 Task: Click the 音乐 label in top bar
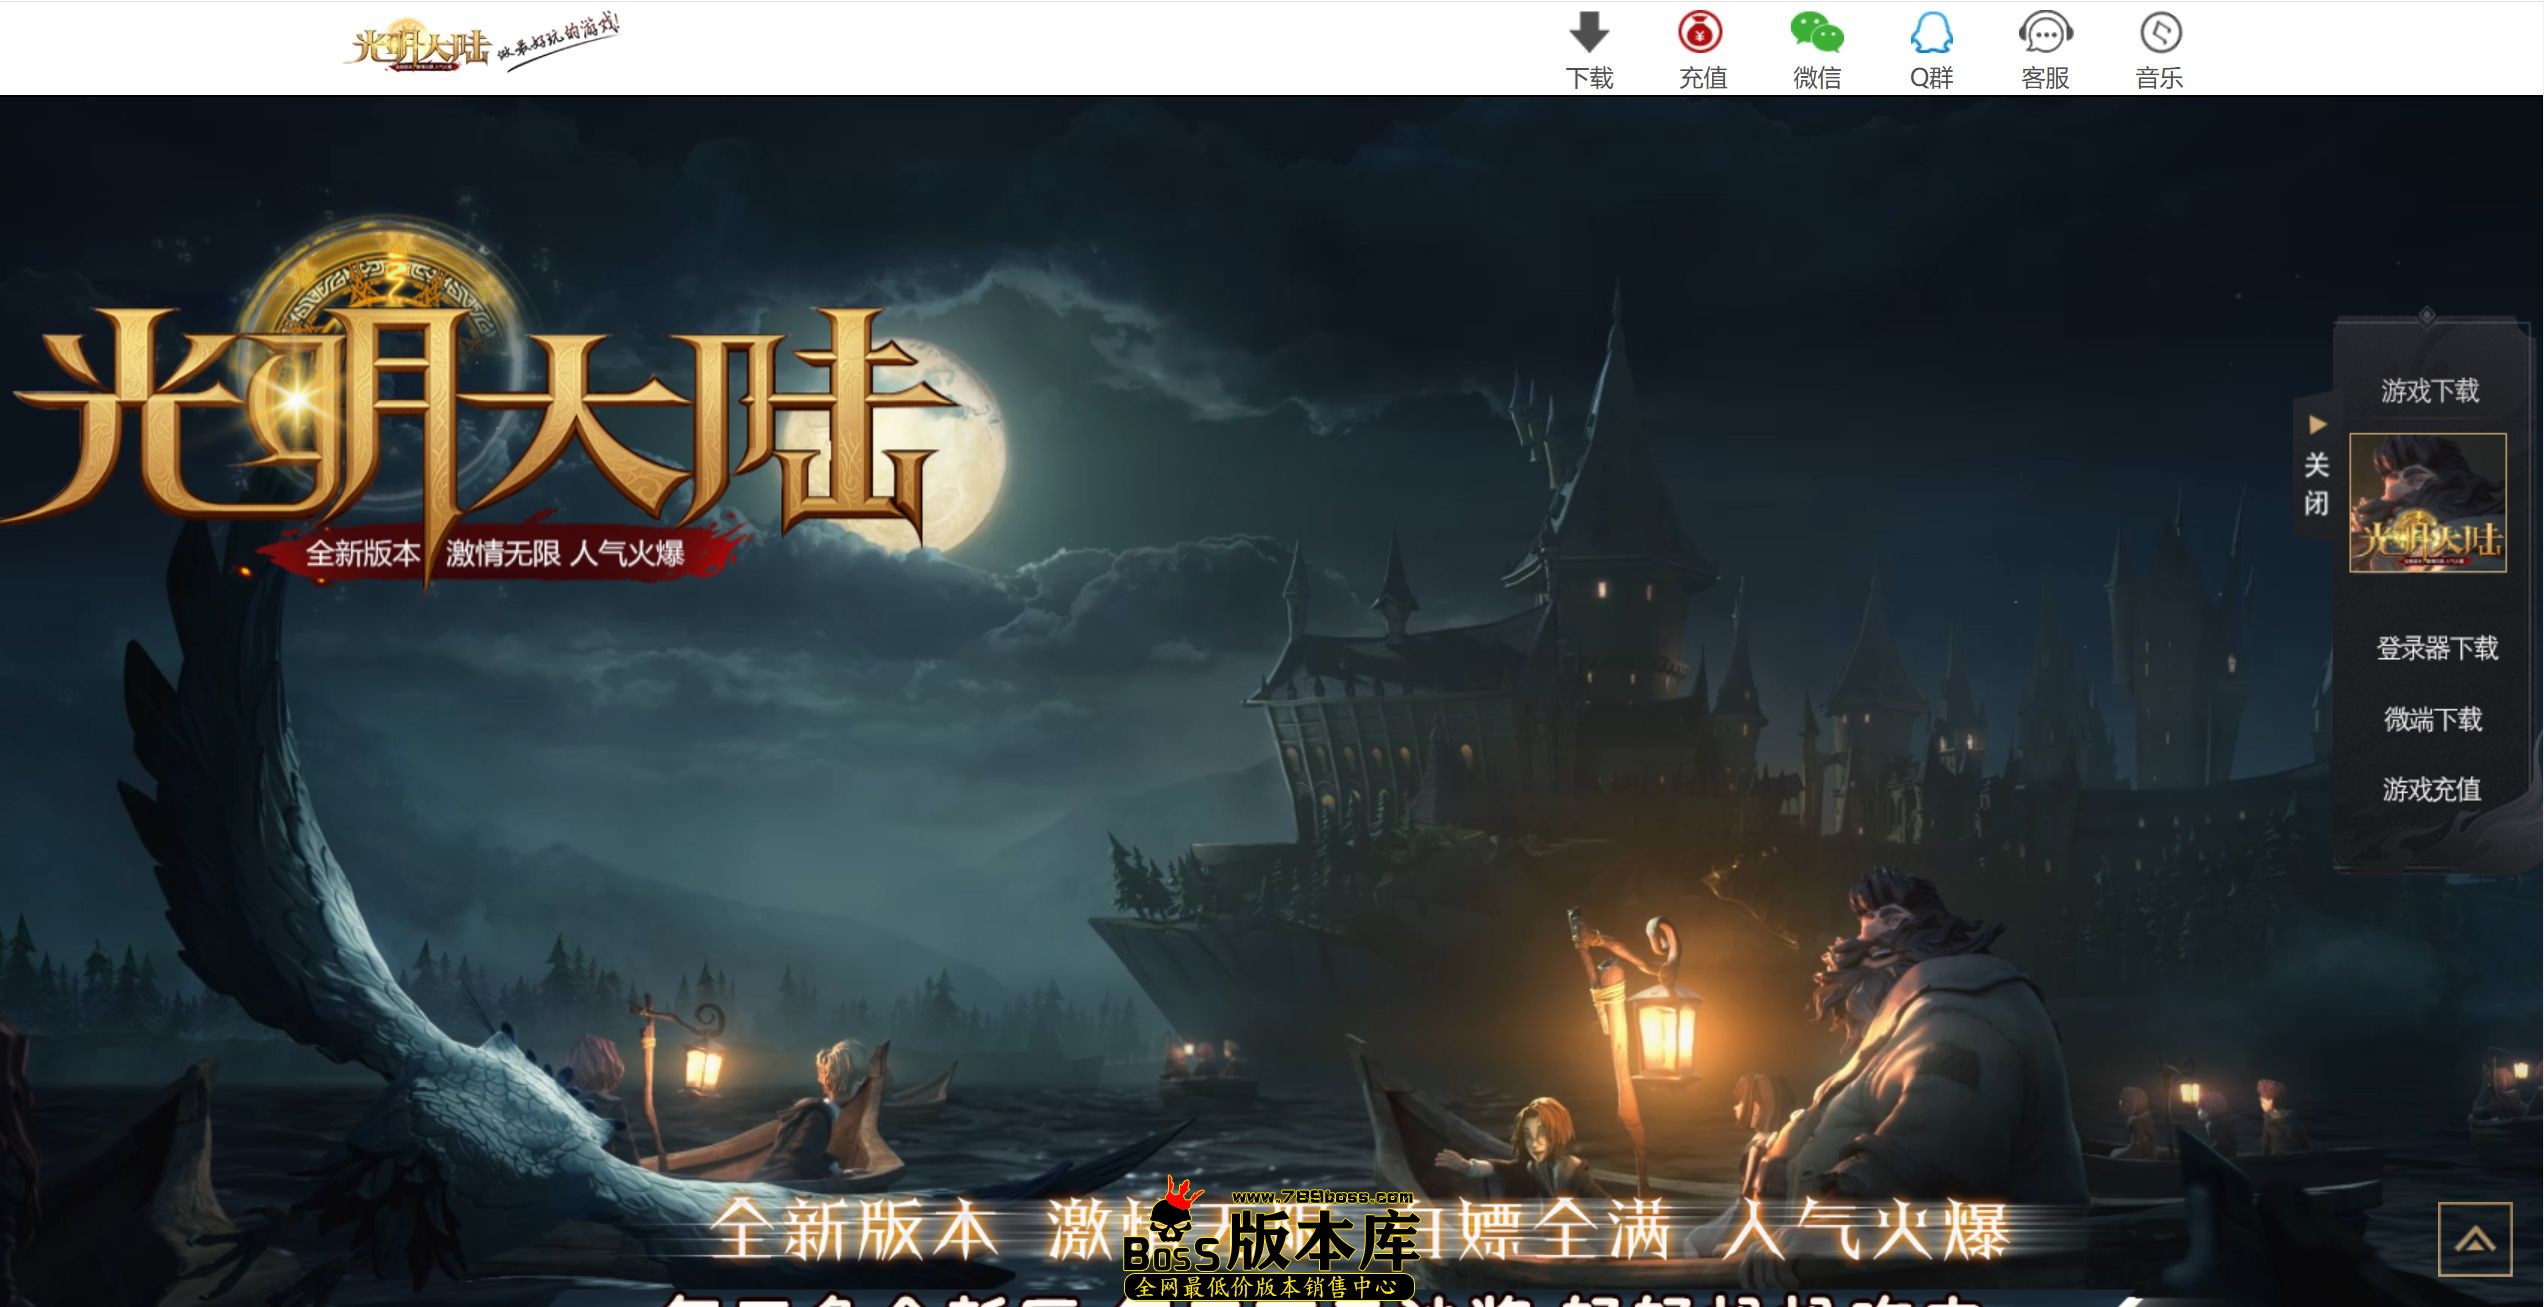point(2159,78)
